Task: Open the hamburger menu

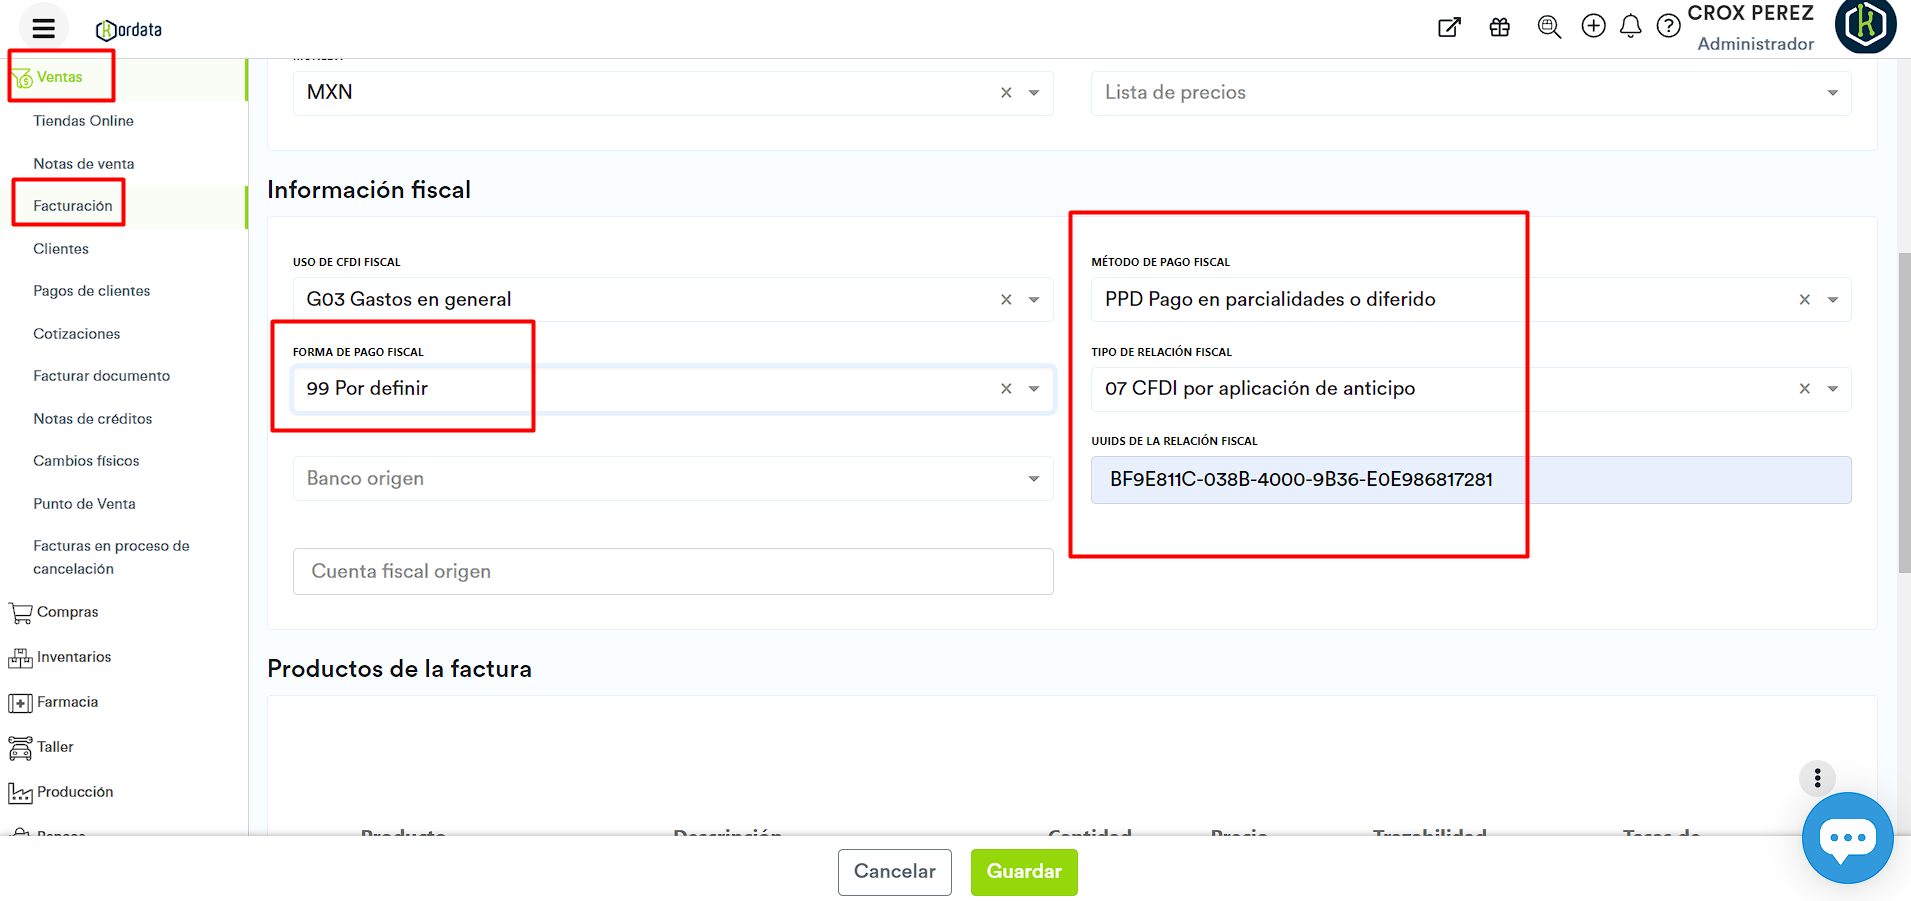Action: [43, 28]
